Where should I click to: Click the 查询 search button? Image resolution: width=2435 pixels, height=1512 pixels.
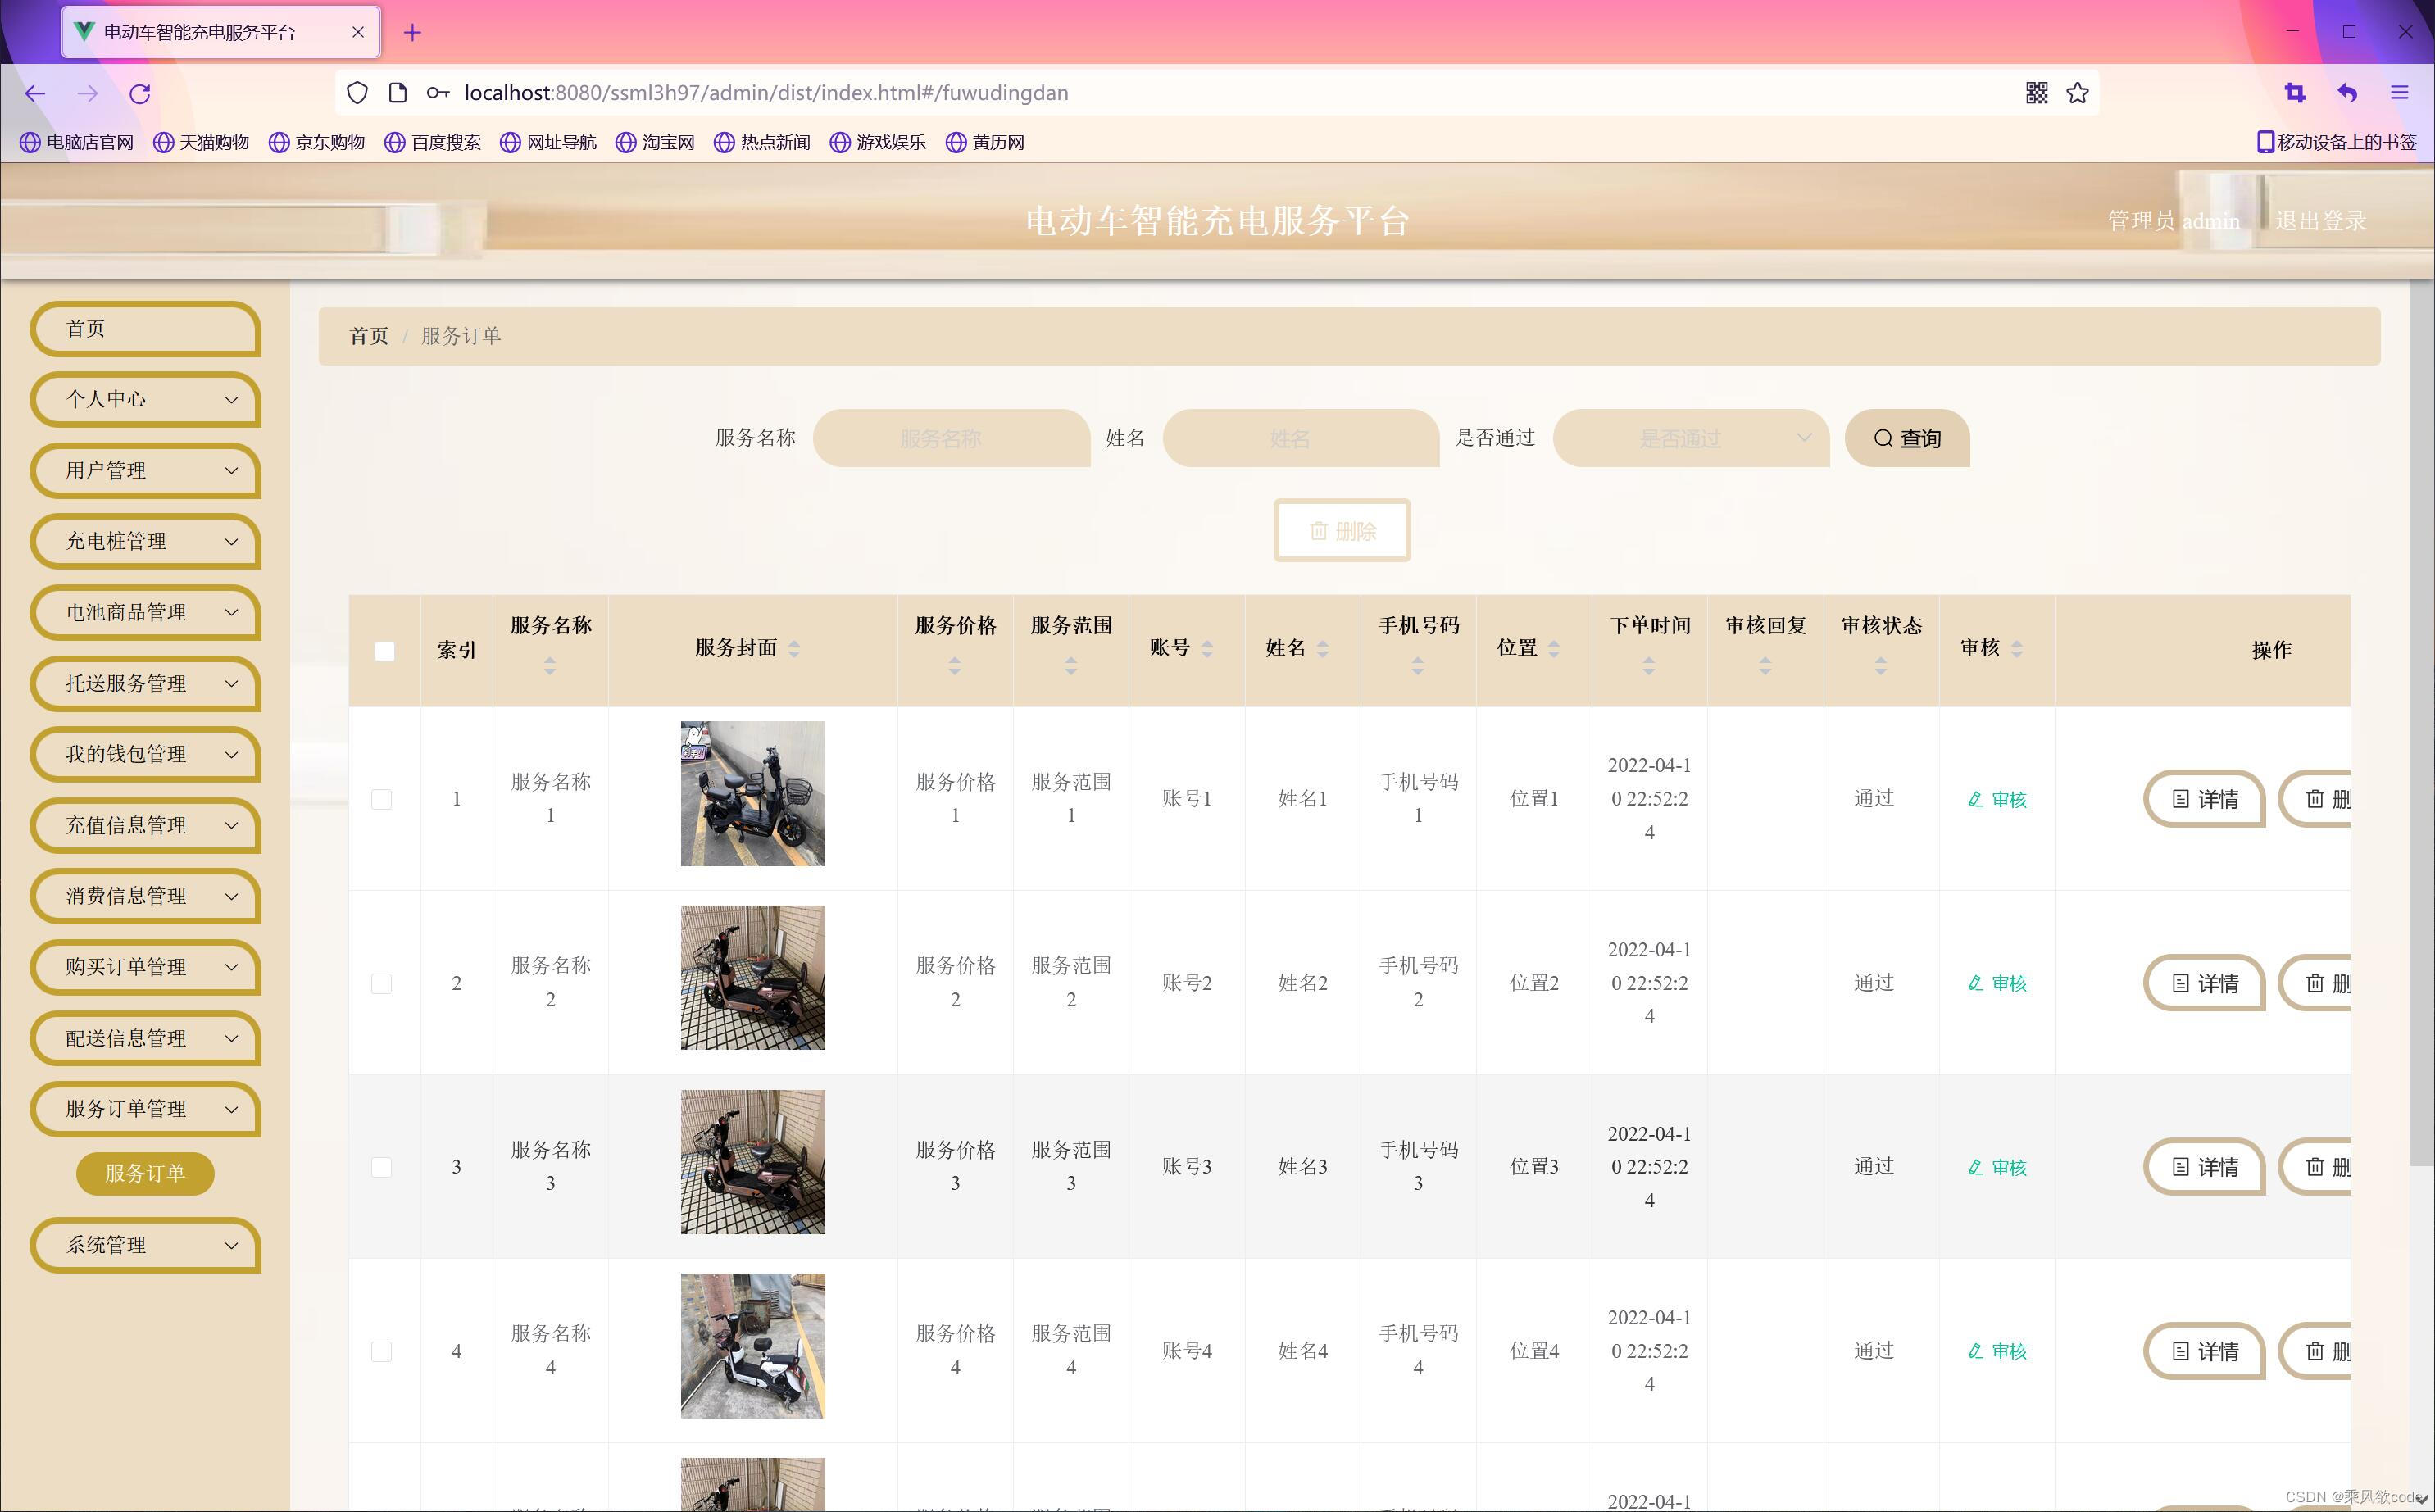[x=1906, y=438]
